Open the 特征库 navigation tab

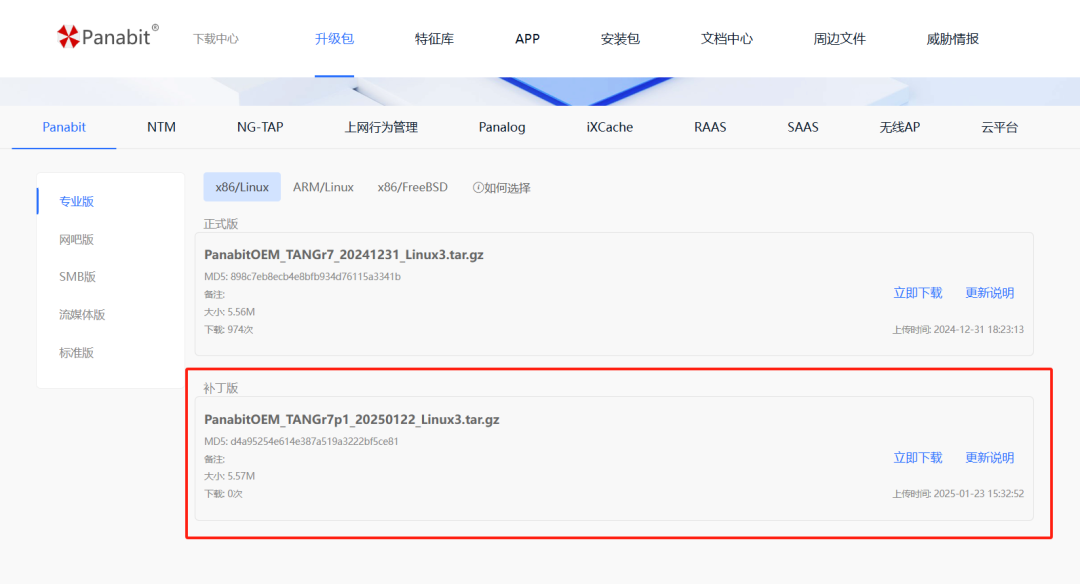434,39
